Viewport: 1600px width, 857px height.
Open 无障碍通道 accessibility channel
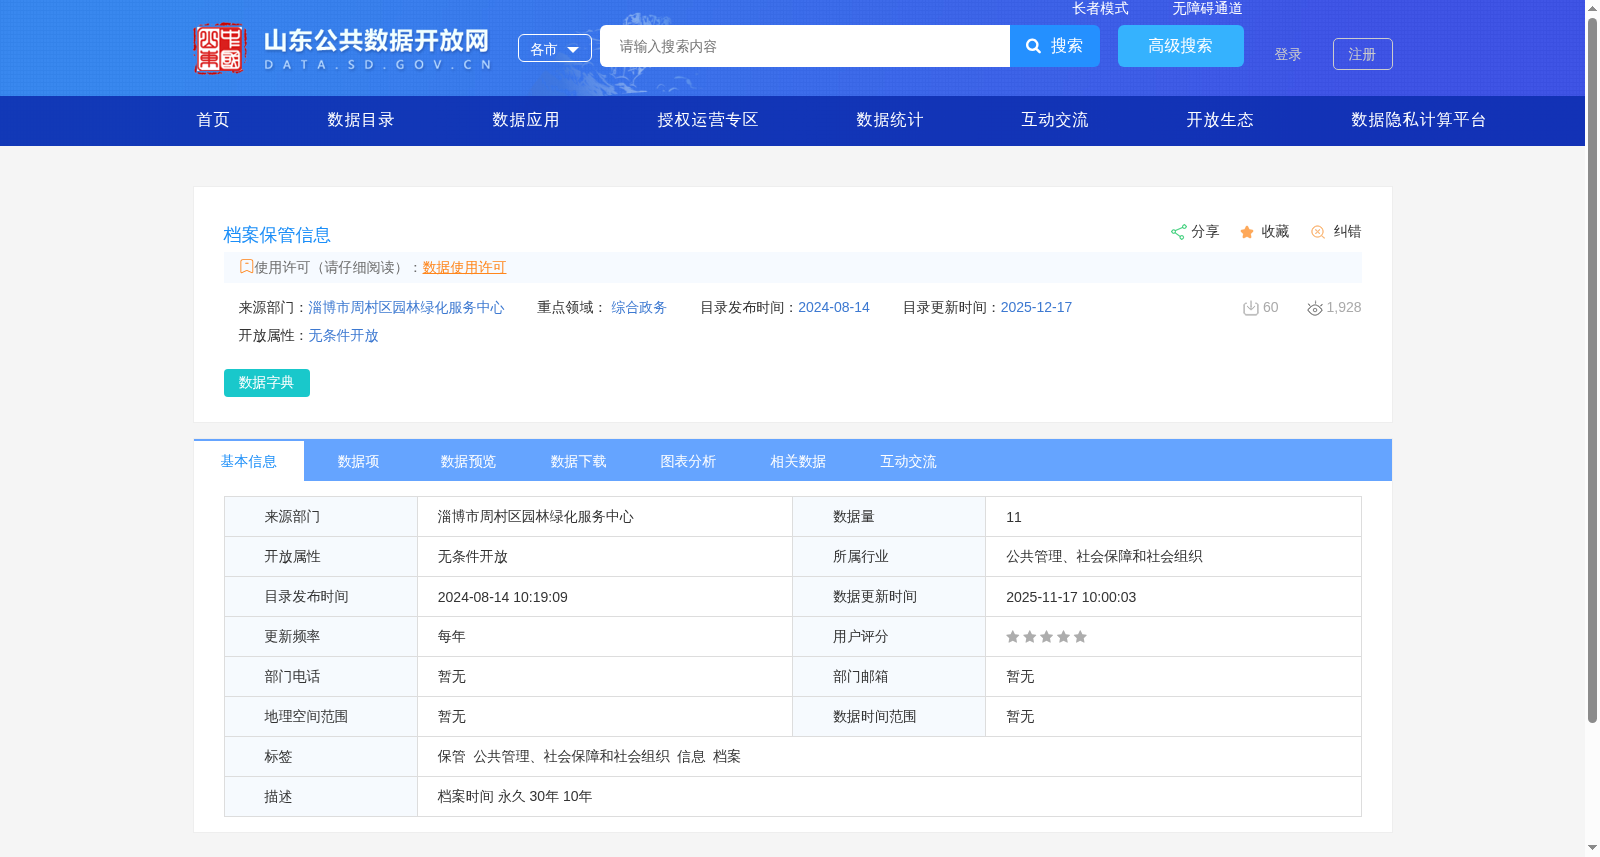tap(1207, 8)
